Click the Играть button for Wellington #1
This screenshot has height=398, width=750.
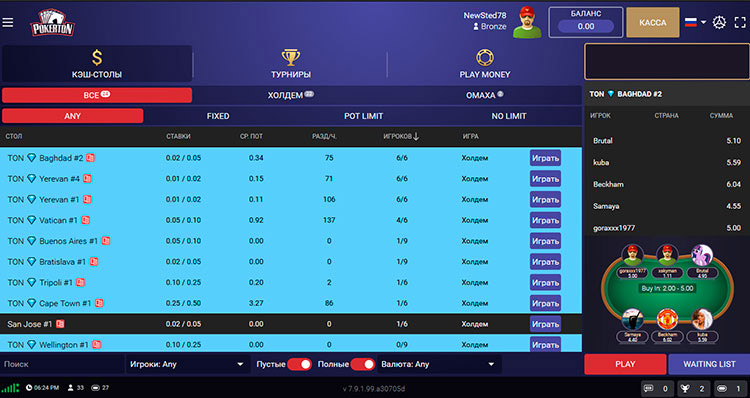[545, 344]
